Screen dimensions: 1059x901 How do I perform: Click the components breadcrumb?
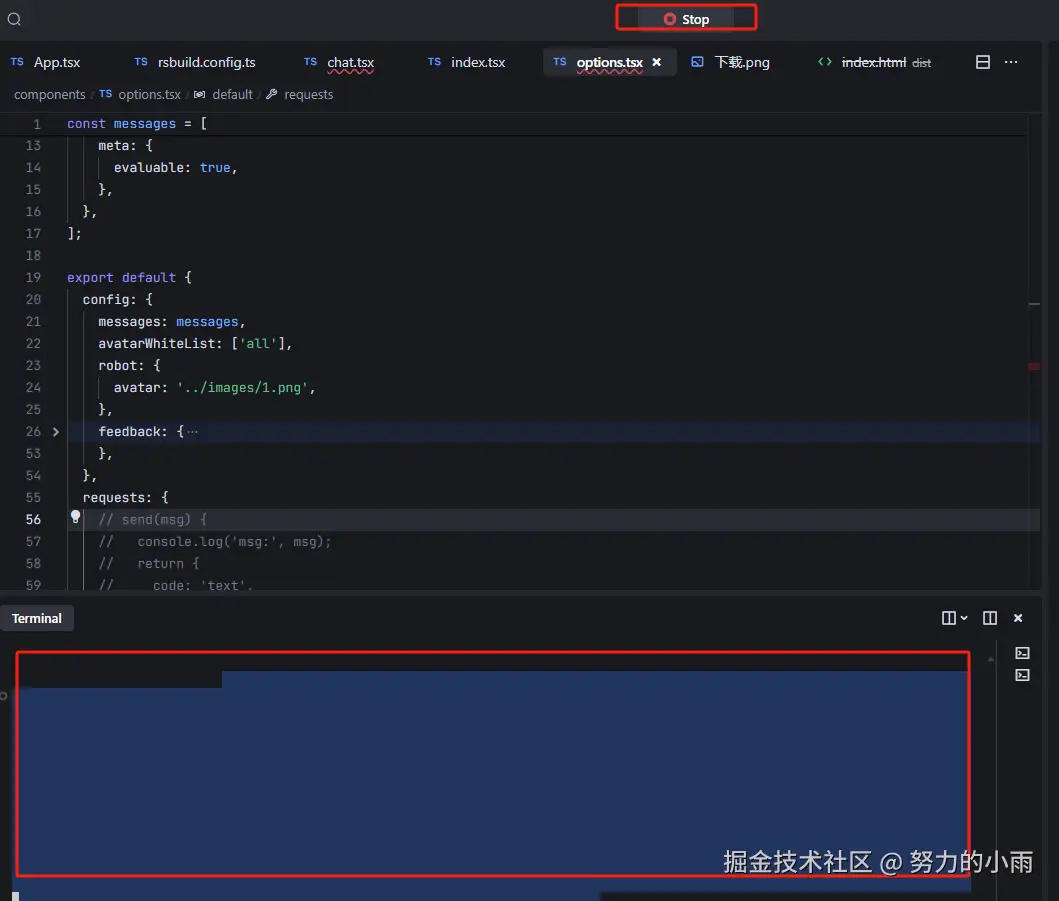(49, 94)
